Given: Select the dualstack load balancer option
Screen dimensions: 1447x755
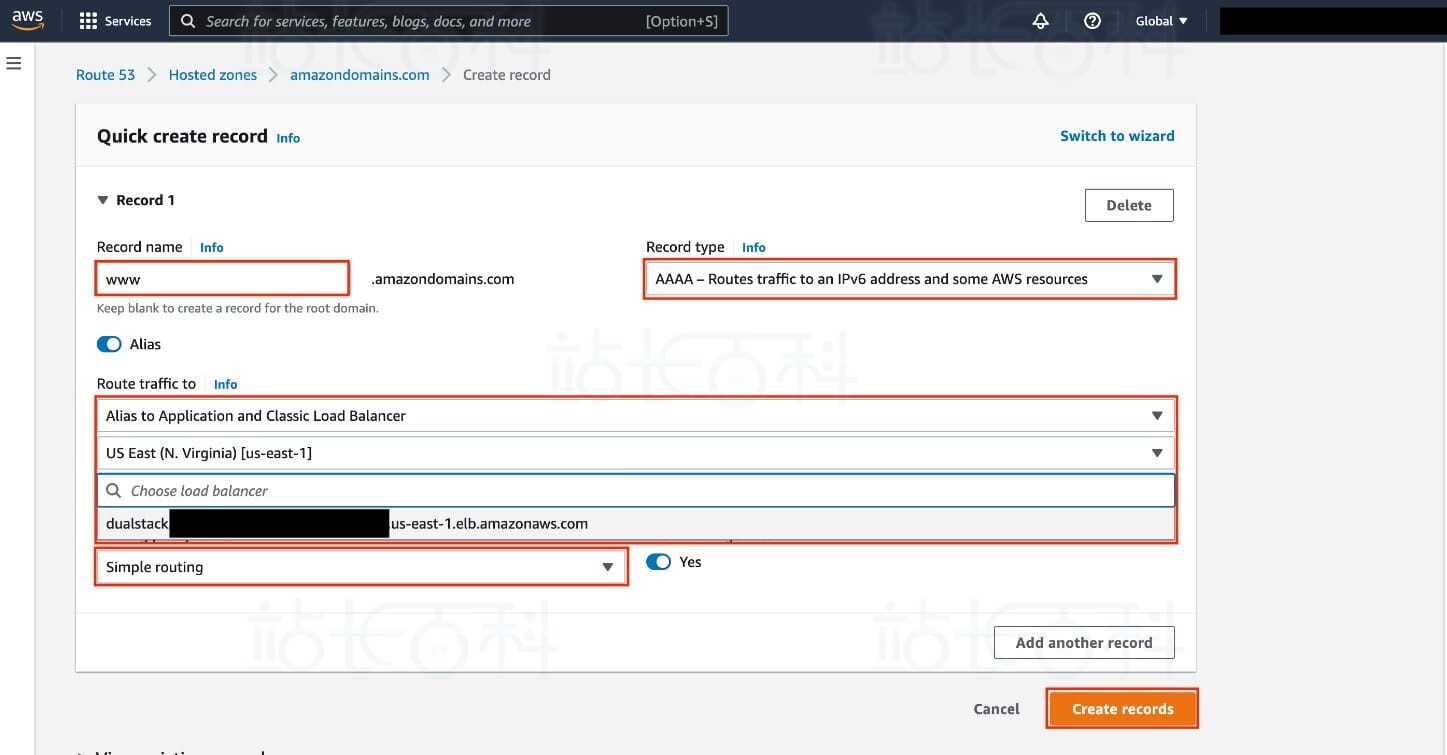Looking at the screenshot, I should [x=636, y=524].
